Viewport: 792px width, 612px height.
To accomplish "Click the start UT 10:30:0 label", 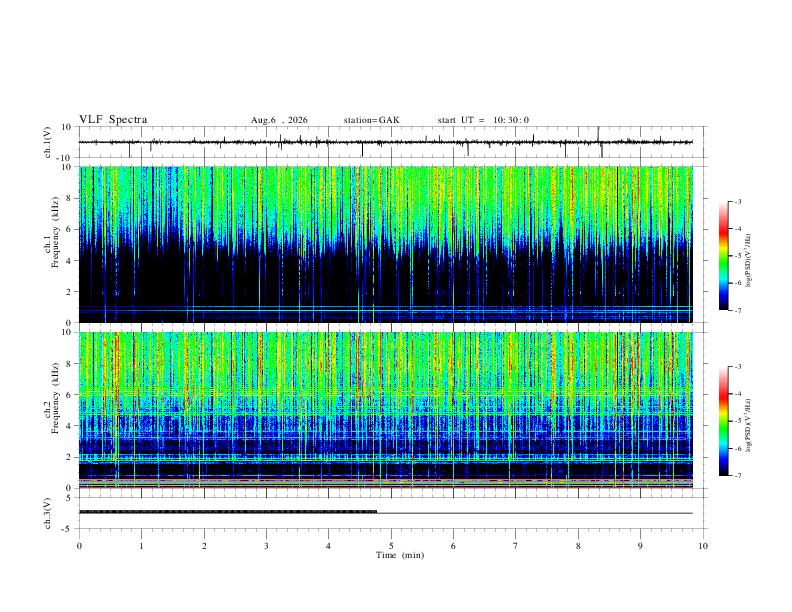I will (483, 120).
